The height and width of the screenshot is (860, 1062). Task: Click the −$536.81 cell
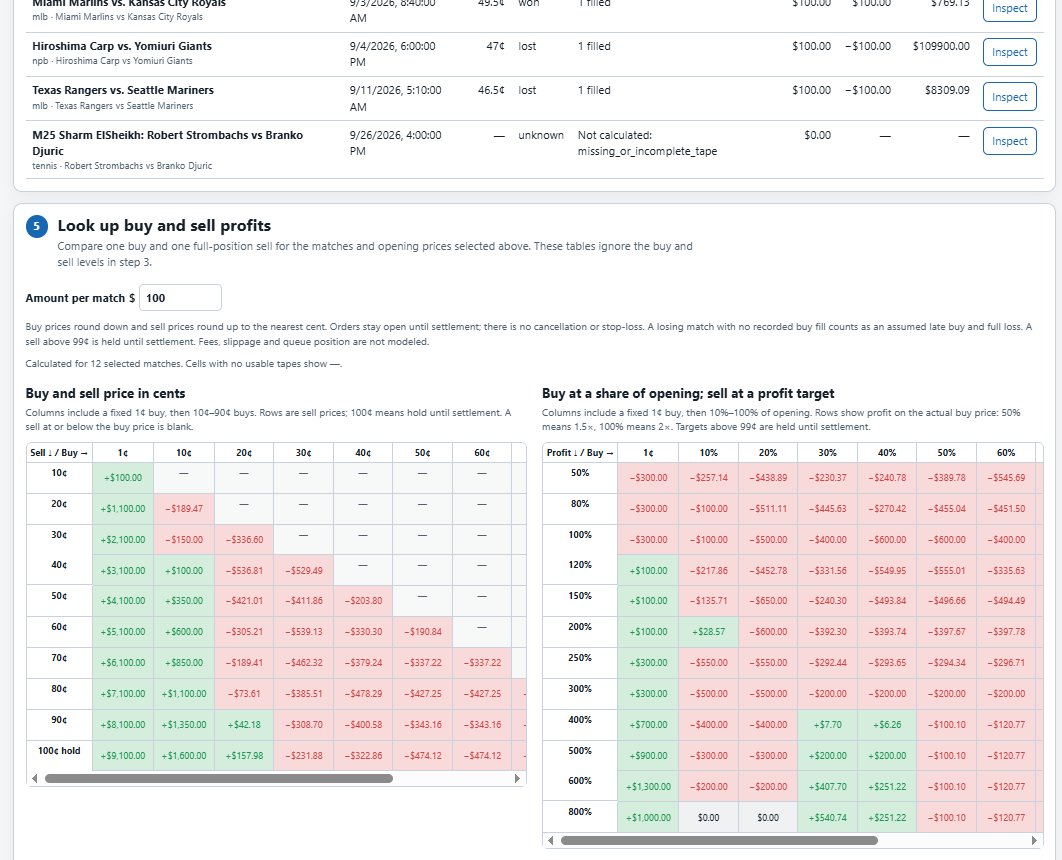point(244,570)
